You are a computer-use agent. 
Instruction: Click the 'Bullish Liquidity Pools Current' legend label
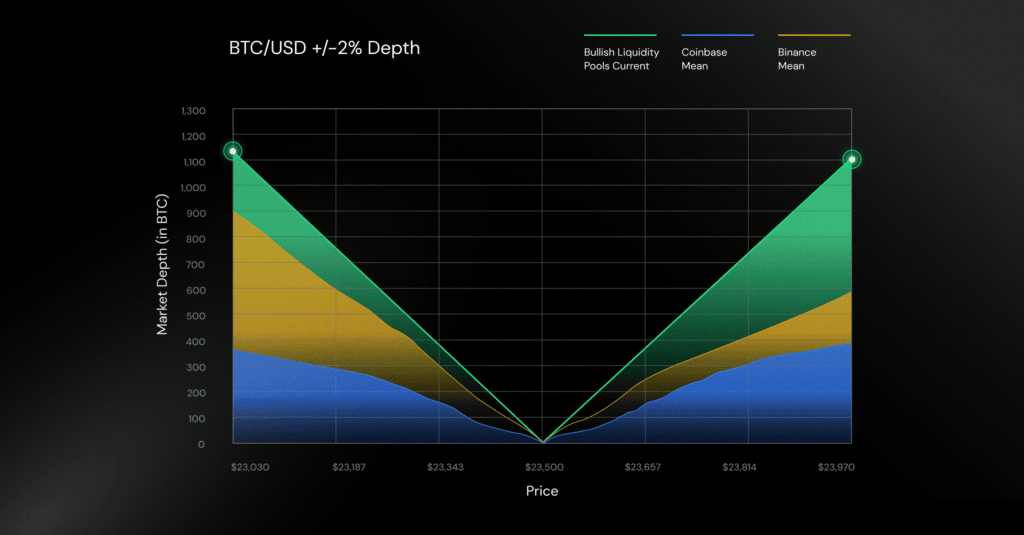[621, 59]
